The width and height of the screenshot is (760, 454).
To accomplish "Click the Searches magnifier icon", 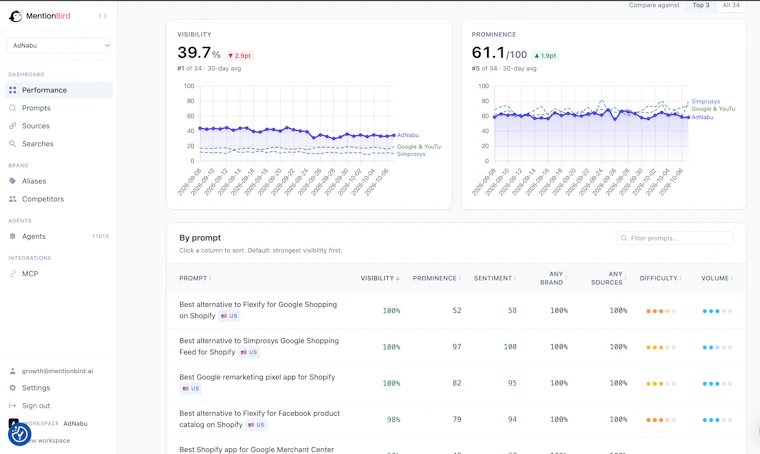I will [13, 144].
